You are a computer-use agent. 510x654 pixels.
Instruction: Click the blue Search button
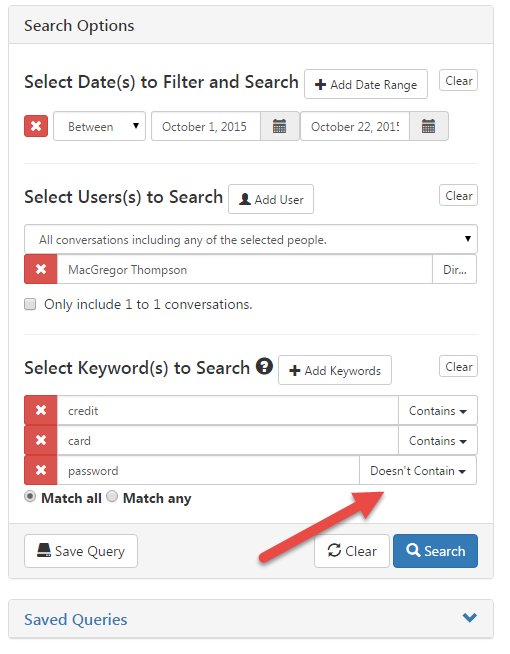pos(435,551)
